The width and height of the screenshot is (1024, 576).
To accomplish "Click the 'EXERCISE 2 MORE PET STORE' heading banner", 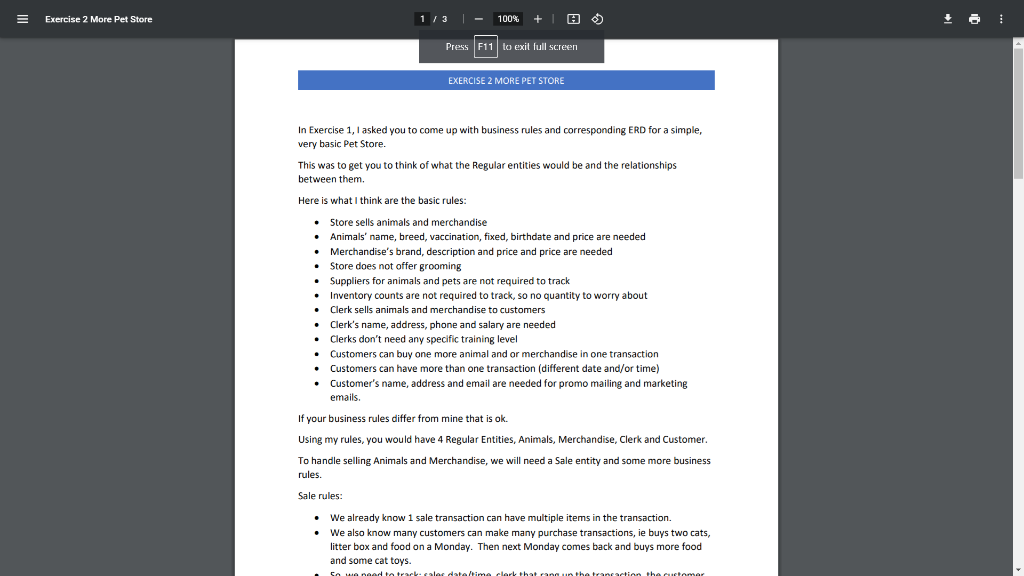I will (506, 80).
